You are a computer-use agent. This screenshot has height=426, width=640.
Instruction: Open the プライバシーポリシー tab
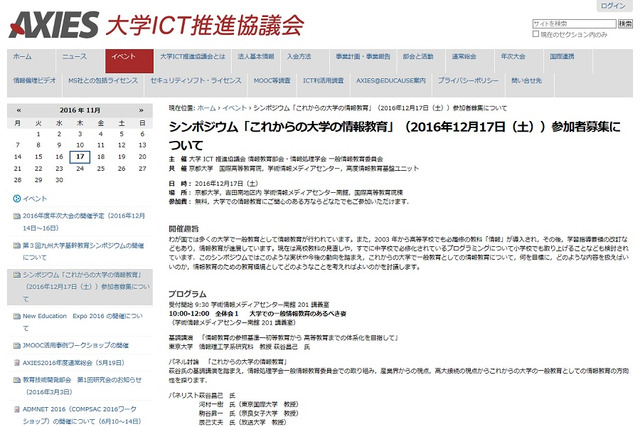(x=468, y=85)
